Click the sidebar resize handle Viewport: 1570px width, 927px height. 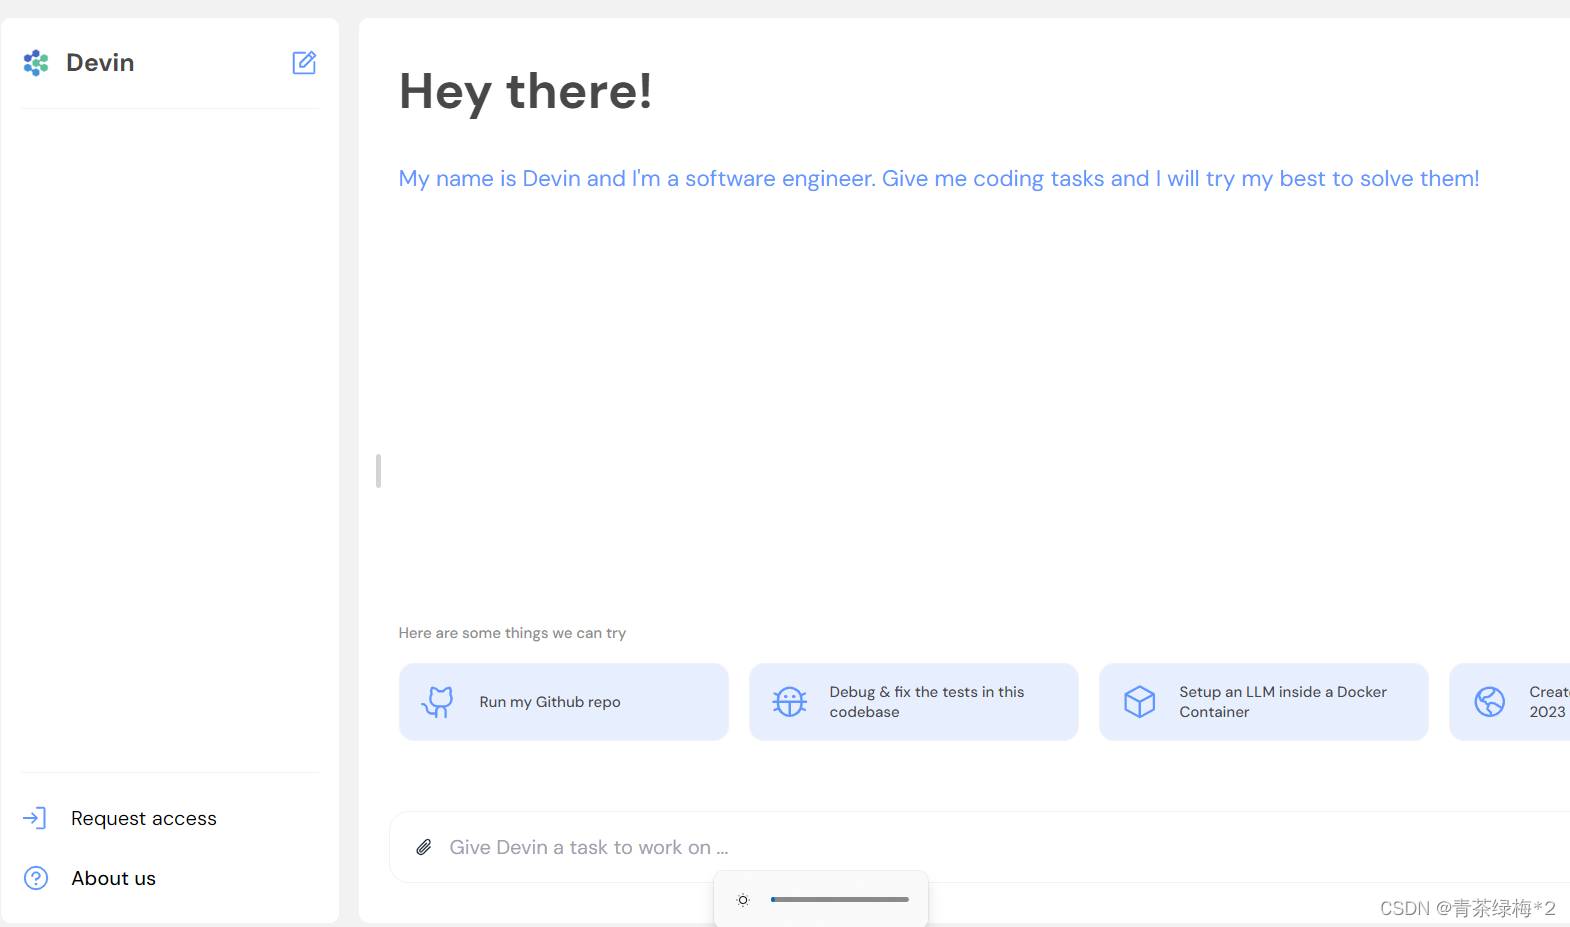pyautogui.click(x=378, y=471)
